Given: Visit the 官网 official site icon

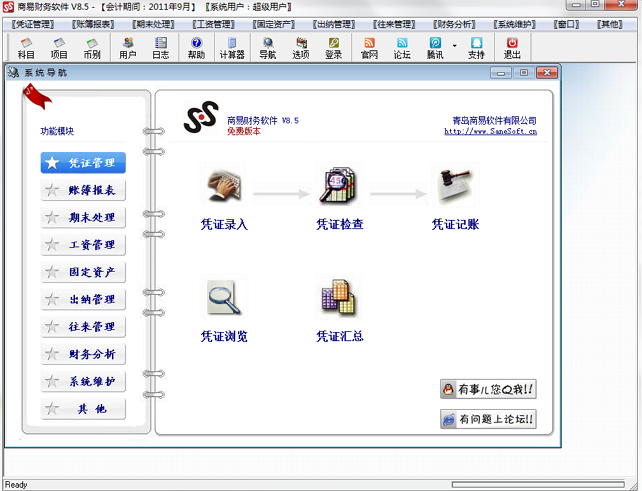Looking at the screenshot, I should (369, 48).
